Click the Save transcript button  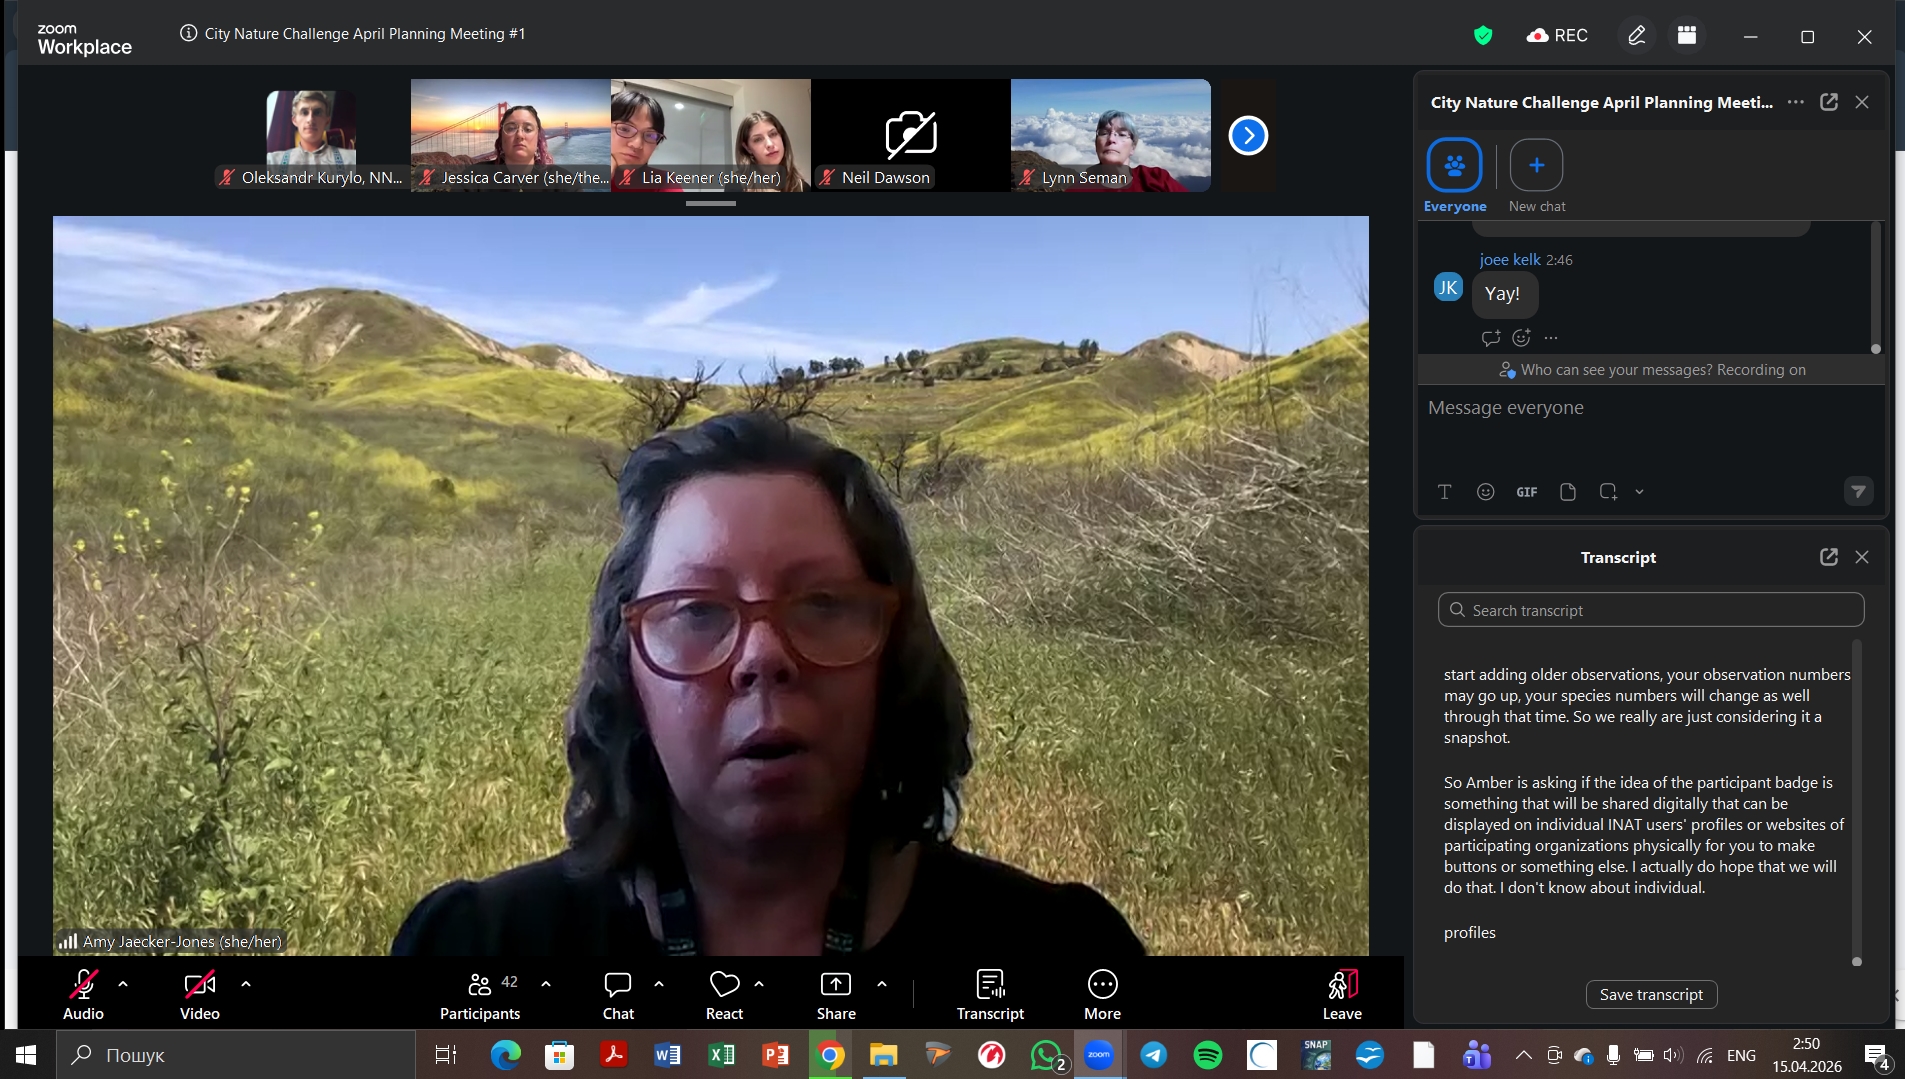point(1651,994)
